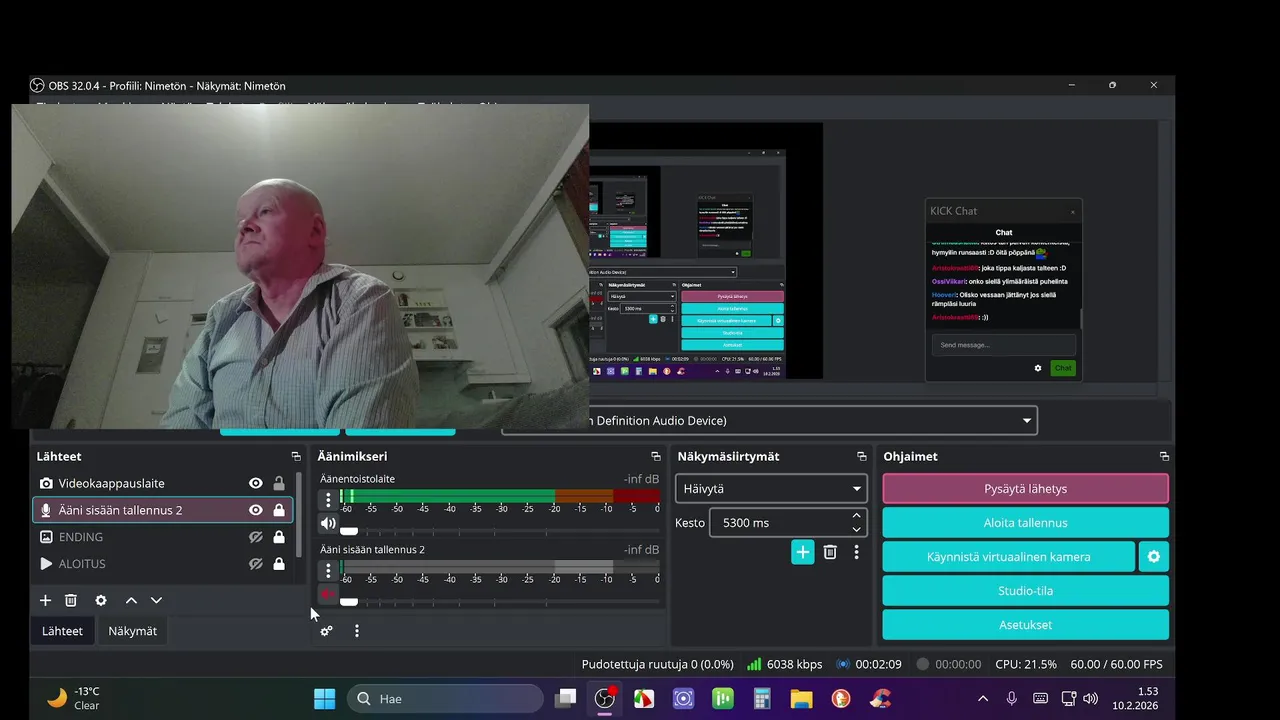Click the speaker volume tray icon
The height and width of the screenshot is (720, 1280).
[1090, 698]
